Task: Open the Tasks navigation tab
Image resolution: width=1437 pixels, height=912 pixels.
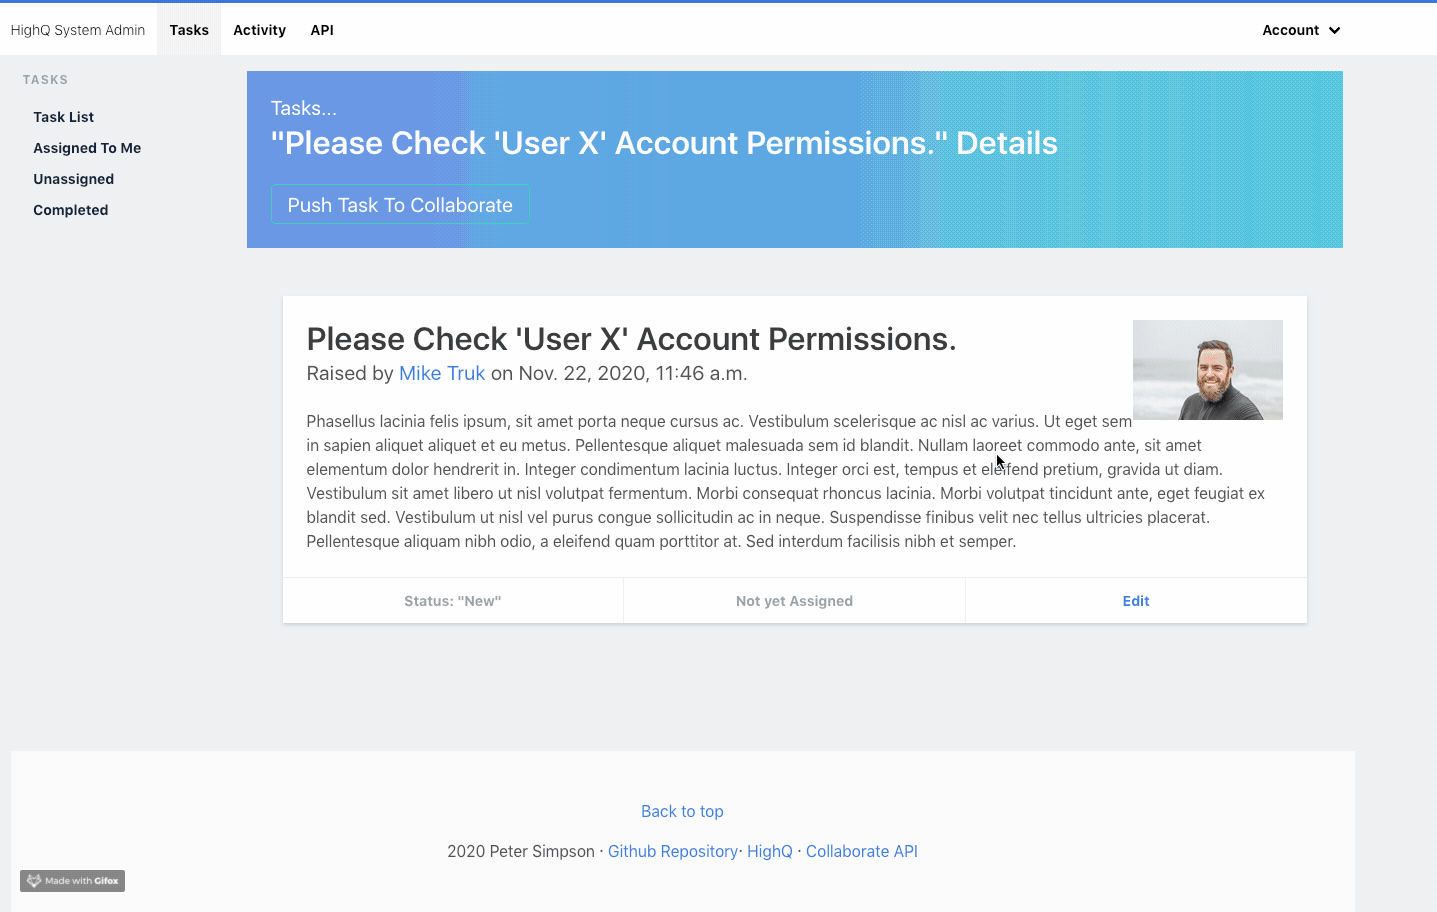Action: (x=189, y=30)
